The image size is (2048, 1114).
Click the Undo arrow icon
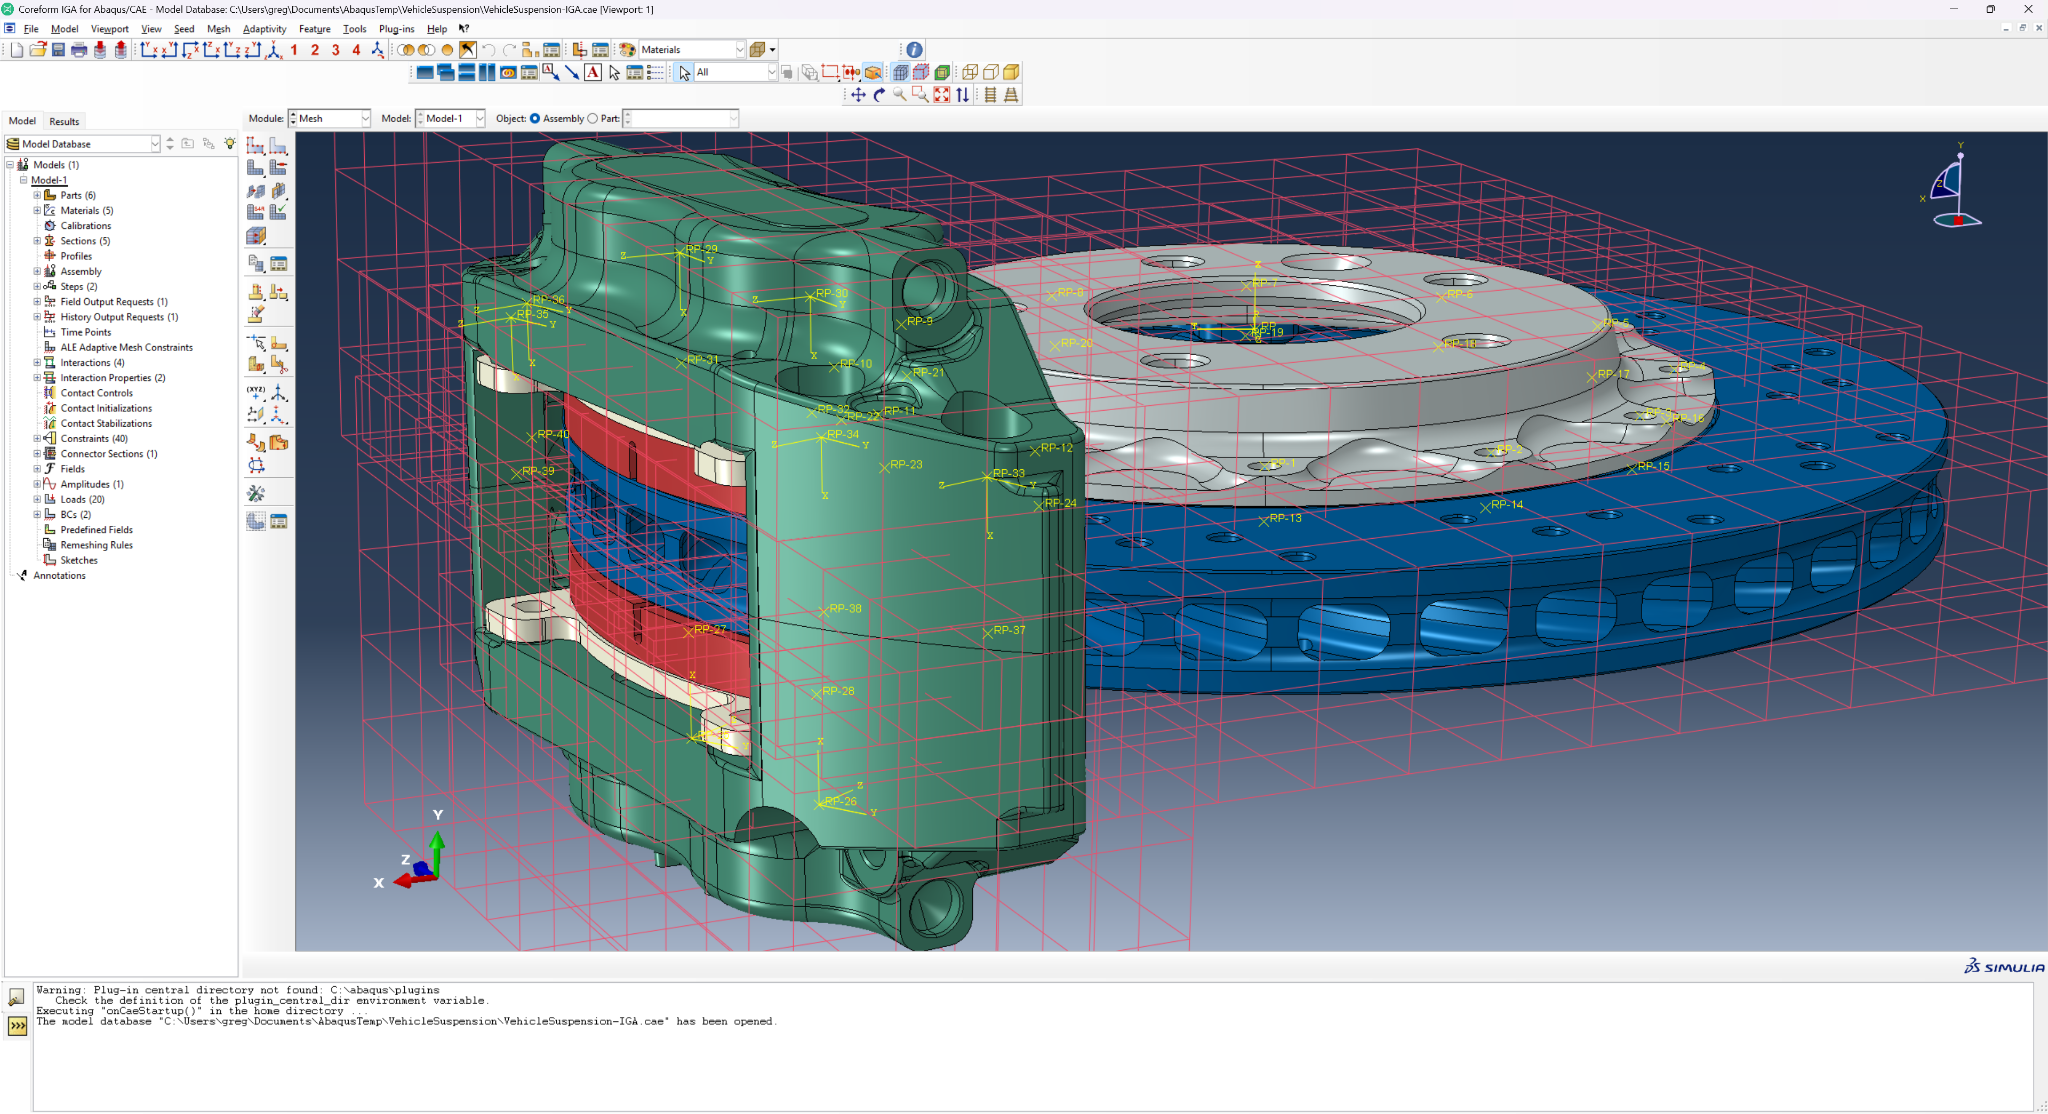click(x=488, y=50)
